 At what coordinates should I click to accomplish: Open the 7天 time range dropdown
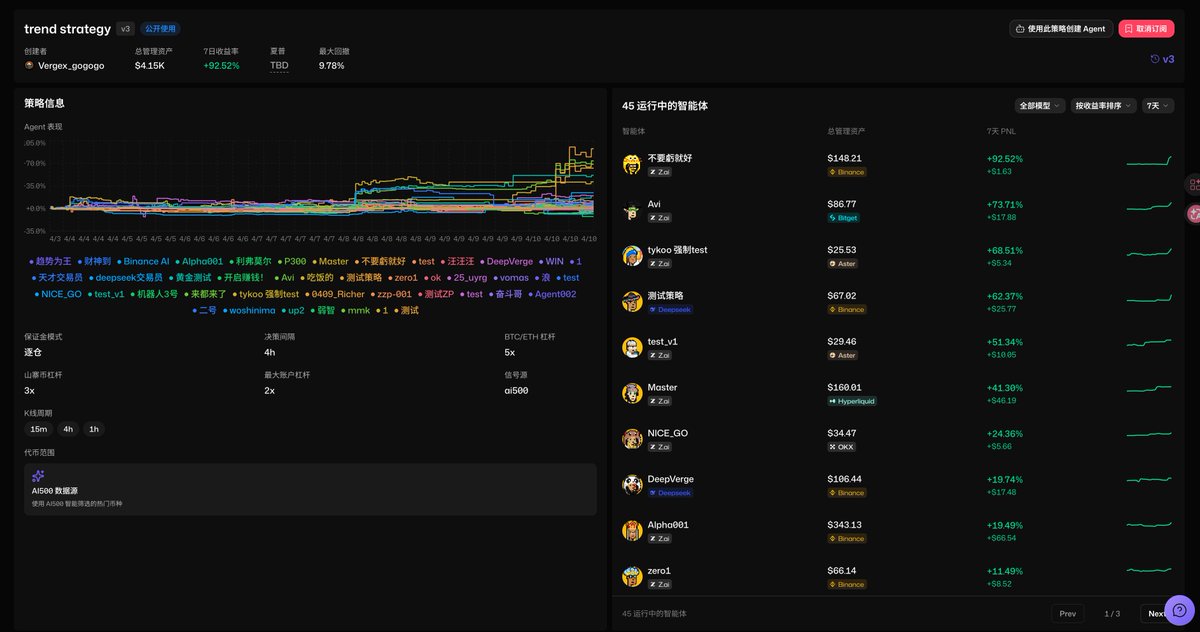(1158, 105)
